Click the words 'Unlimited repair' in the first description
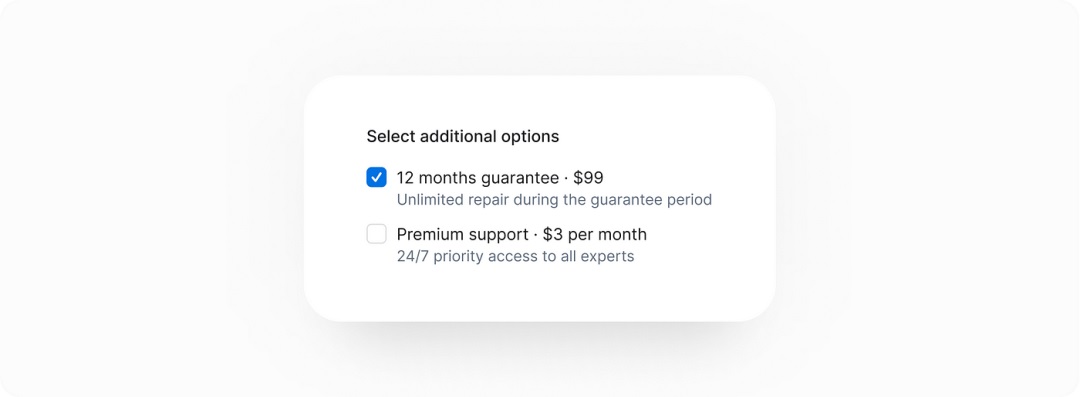This screenshot has width=1080, height=397. pos(453,200)
